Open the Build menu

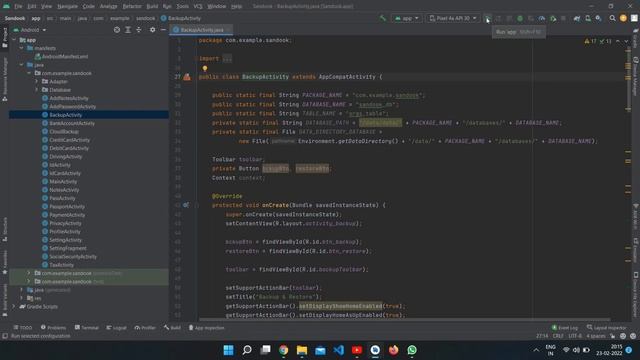(152, 7)
